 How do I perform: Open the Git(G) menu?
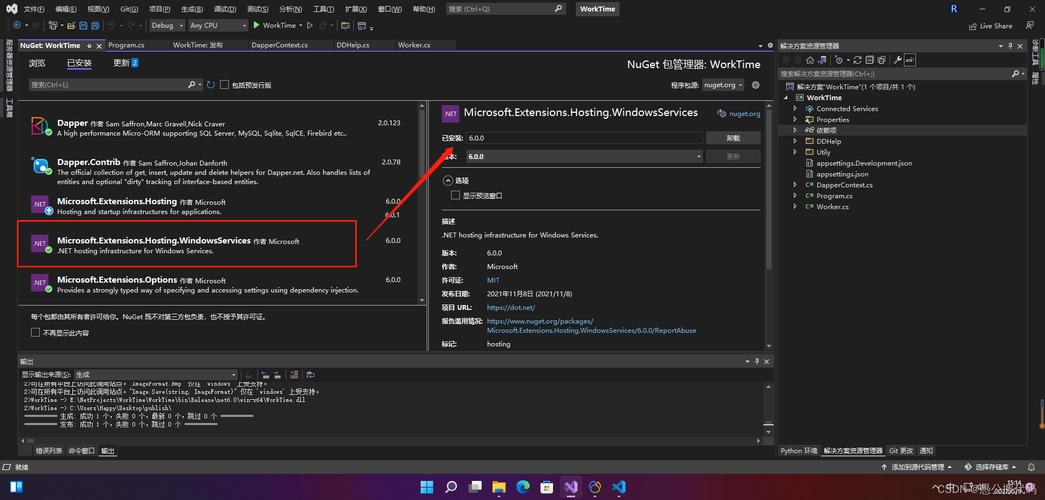tap(130, 9)
